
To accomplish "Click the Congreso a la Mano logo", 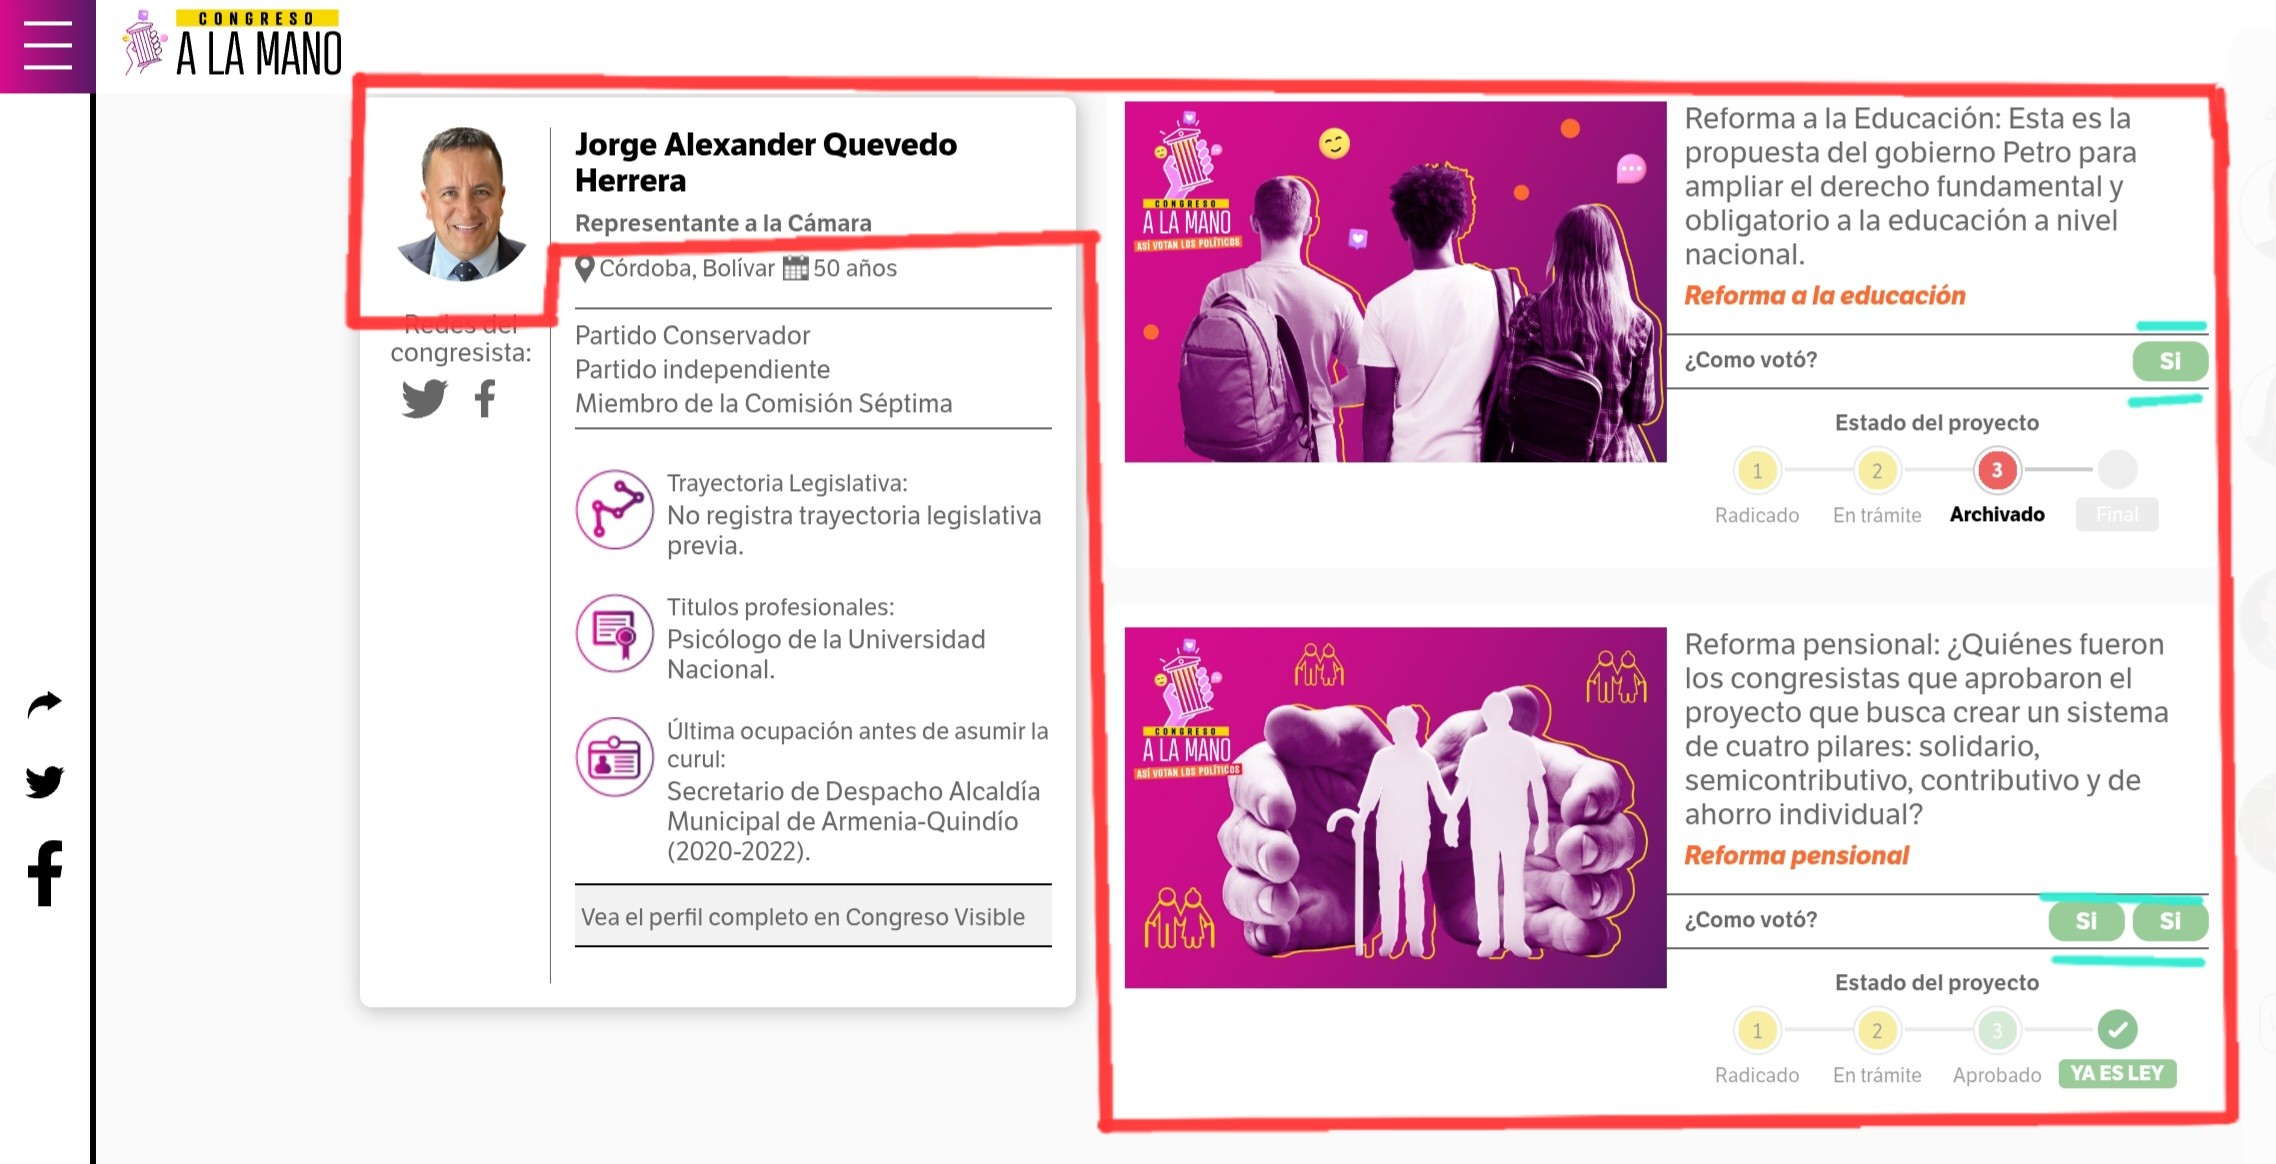I will coord(230,42).
